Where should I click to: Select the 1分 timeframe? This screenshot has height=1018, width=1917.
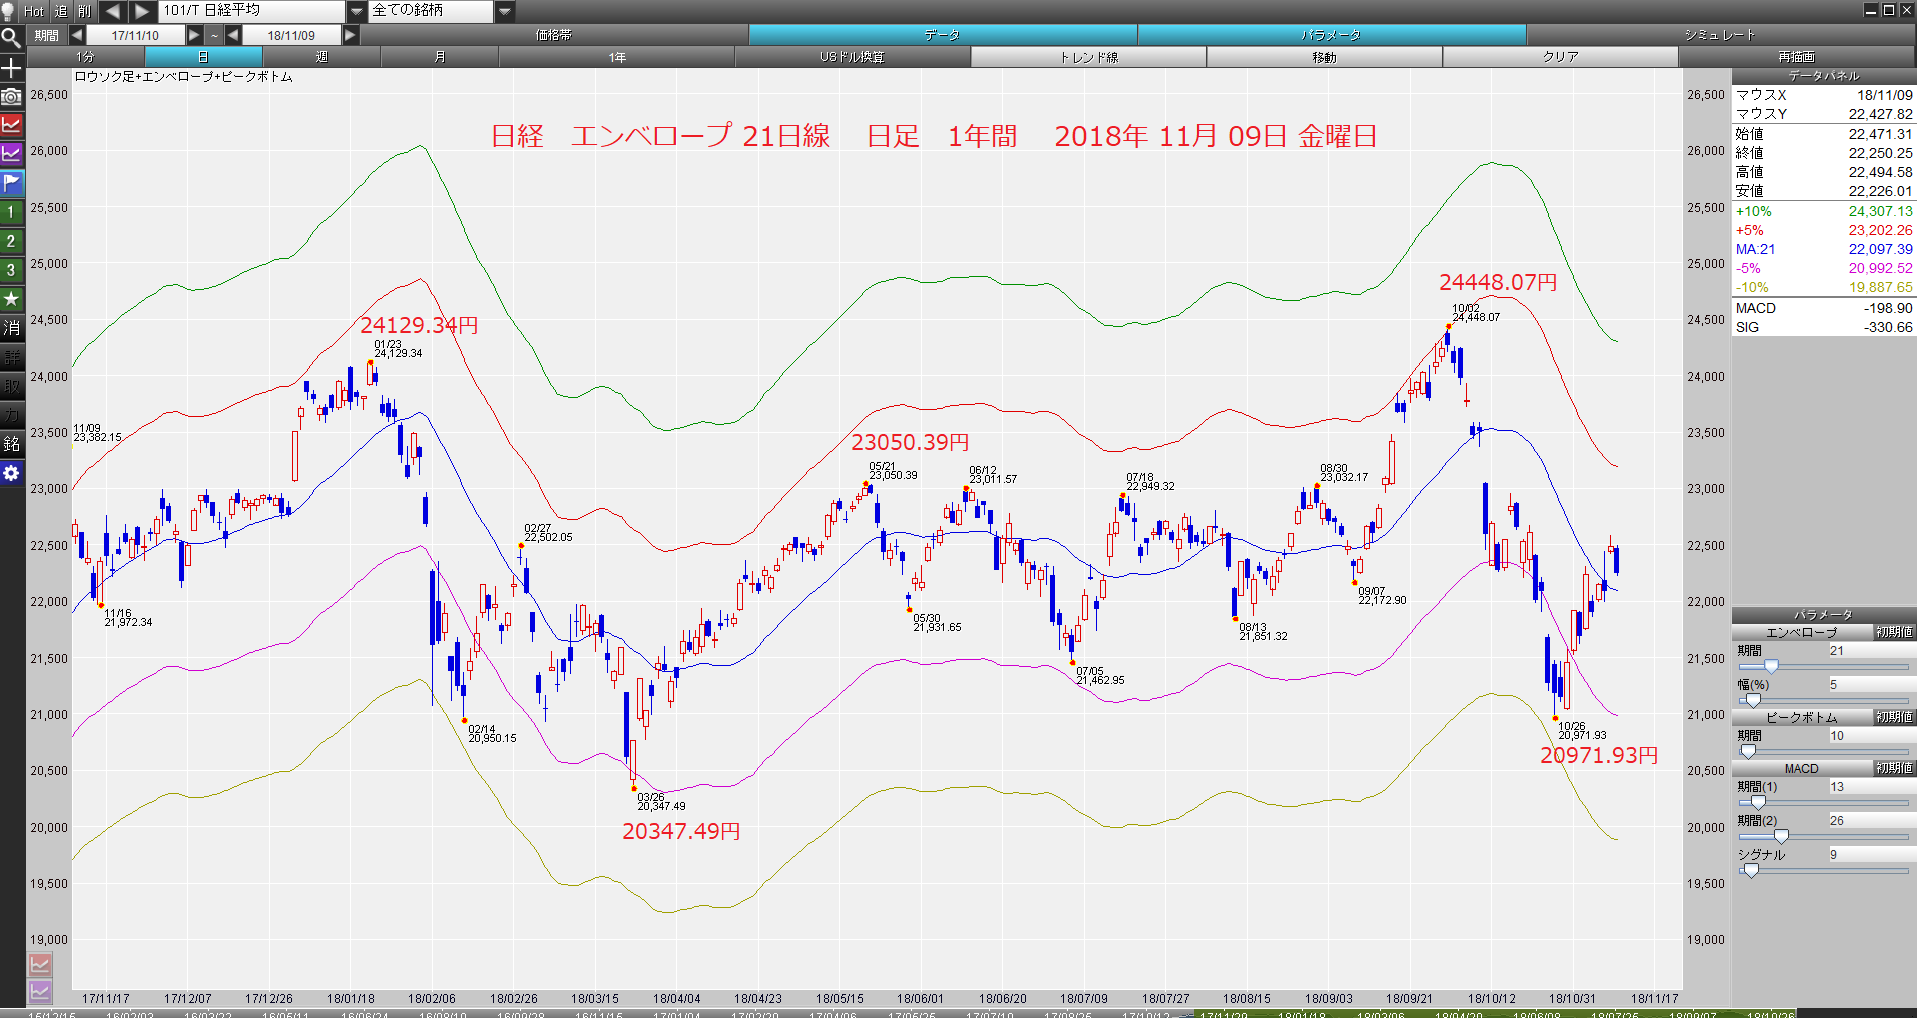click(x=85, y=57)
